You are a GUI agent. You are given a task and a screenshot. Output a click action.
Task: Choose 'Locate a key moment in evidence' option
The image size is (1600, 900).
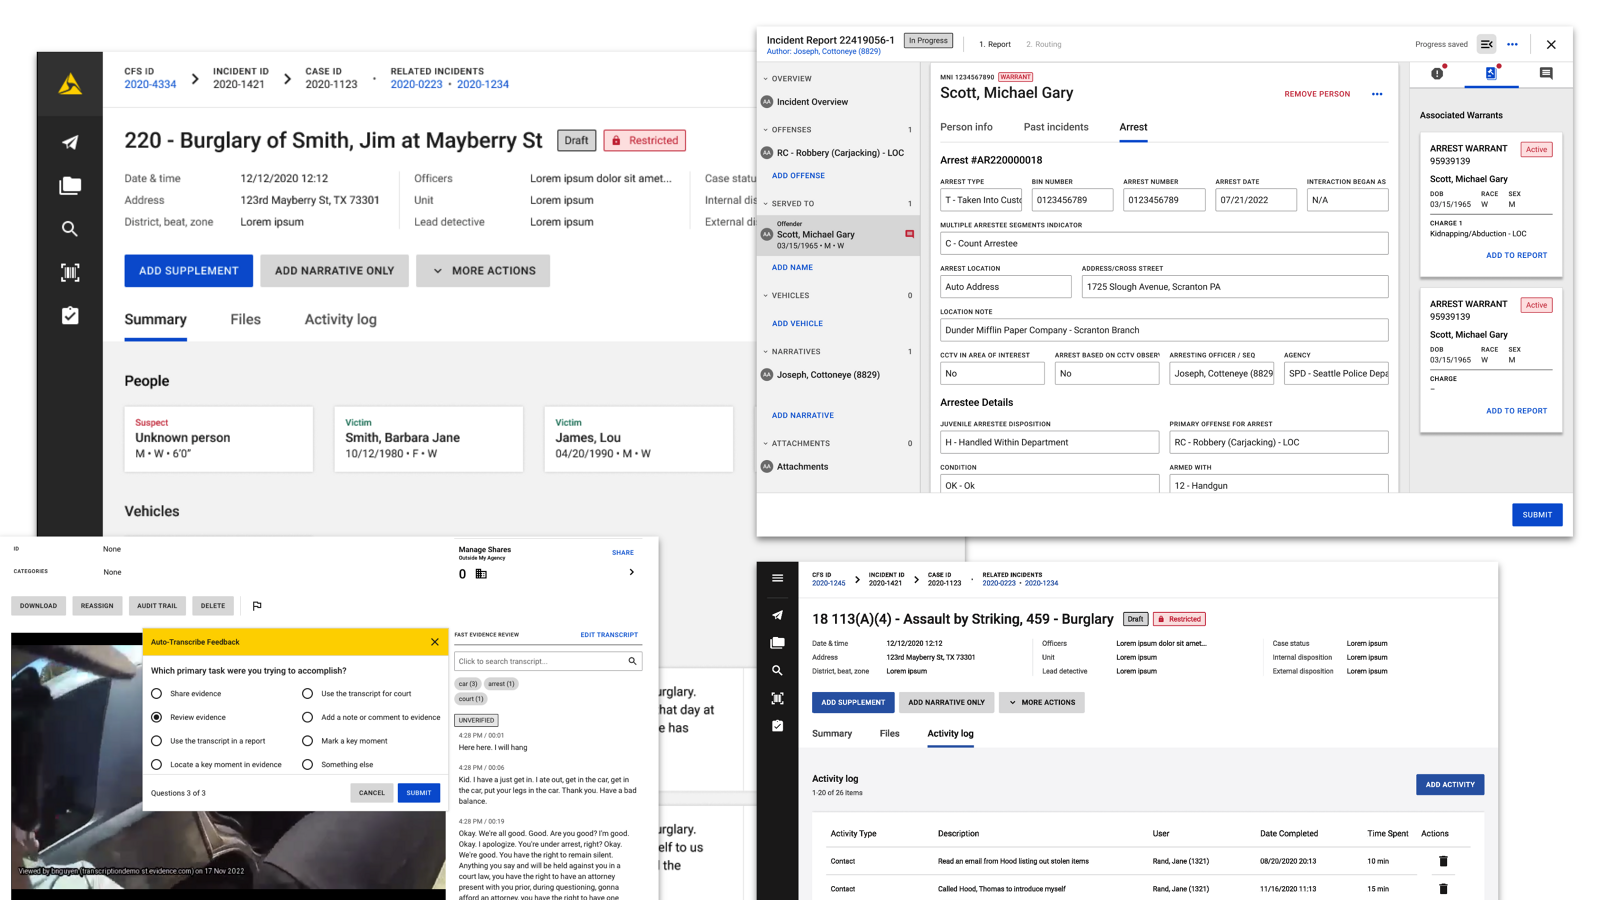[156, 764]
